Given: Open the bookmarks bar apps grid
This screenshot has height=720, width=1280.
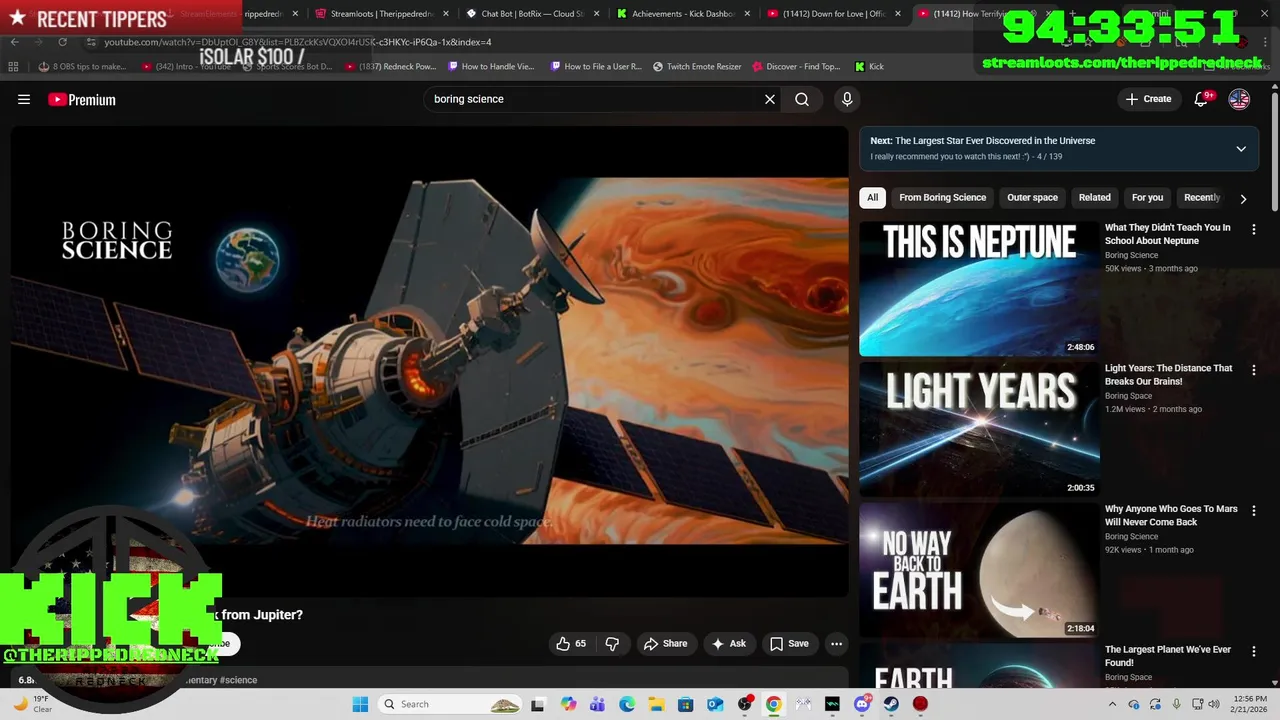Looking at the screenshot, I should click(13, 66).
